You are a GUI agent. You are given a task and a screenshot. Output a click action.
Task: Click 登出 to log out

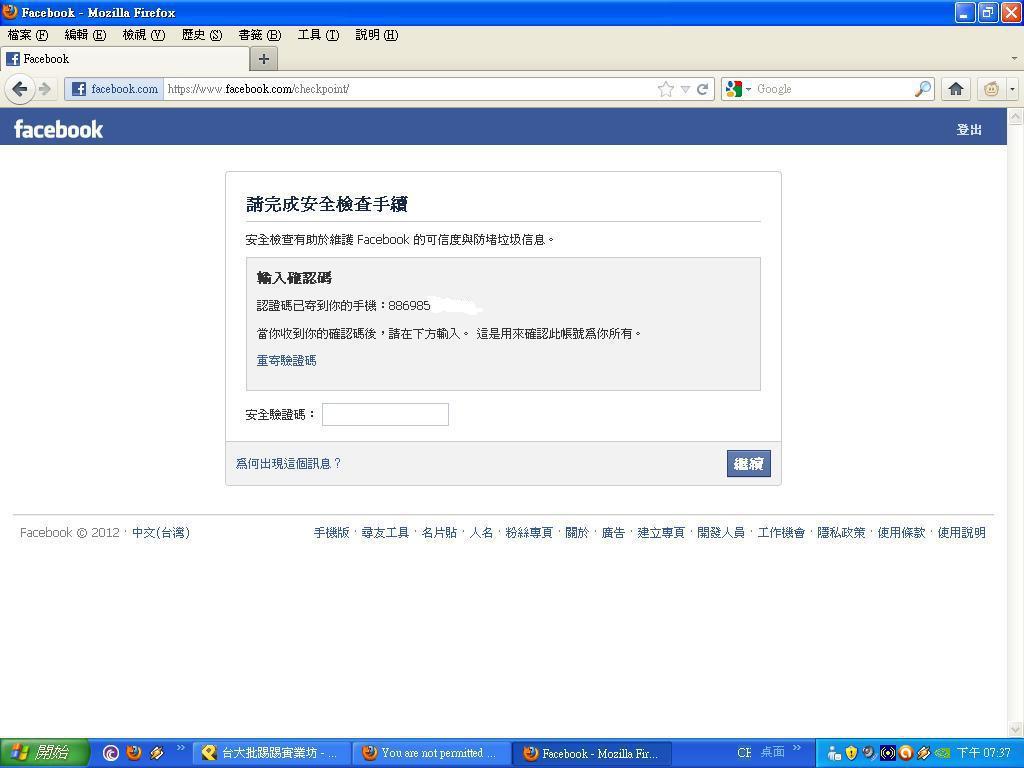pos(968,129)
